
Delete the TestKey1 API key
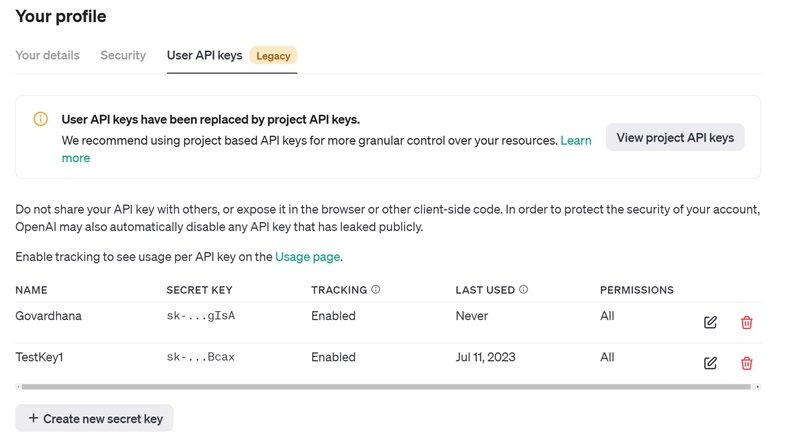pos(746,363)
